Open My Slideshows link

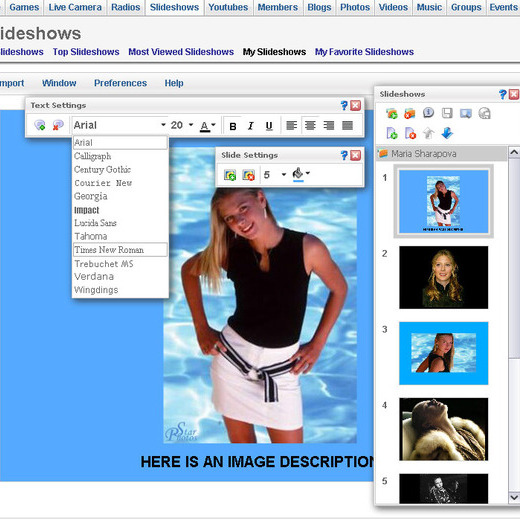pyautogui.click(x=274, y=52)
